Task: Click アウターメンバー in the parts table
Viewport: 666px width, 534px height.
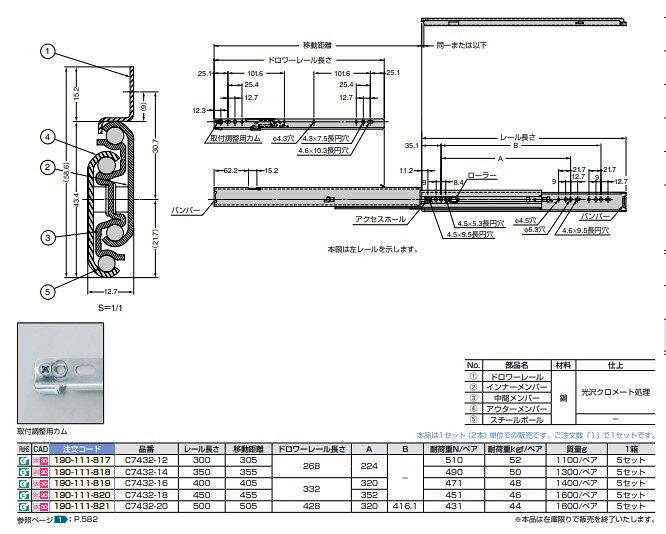Action: click(x=516, y=409)
